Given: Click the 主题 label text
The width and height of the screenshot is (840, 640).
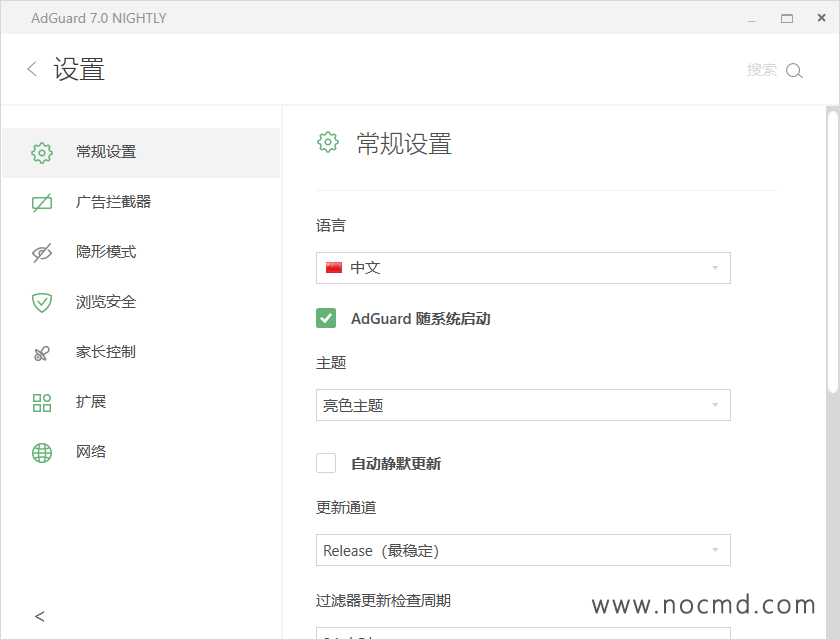Looking at the screenshot, I should point(331,363).
